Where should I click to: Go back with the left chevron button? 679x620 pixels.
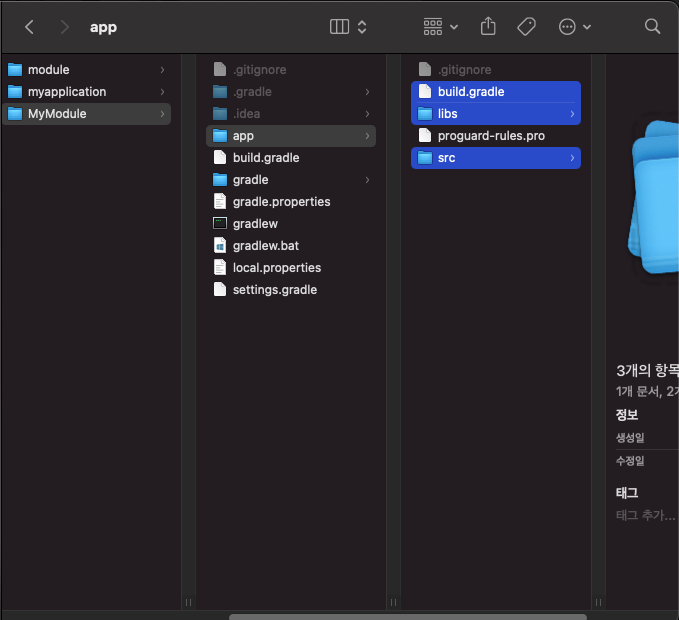tap(29, 27)
